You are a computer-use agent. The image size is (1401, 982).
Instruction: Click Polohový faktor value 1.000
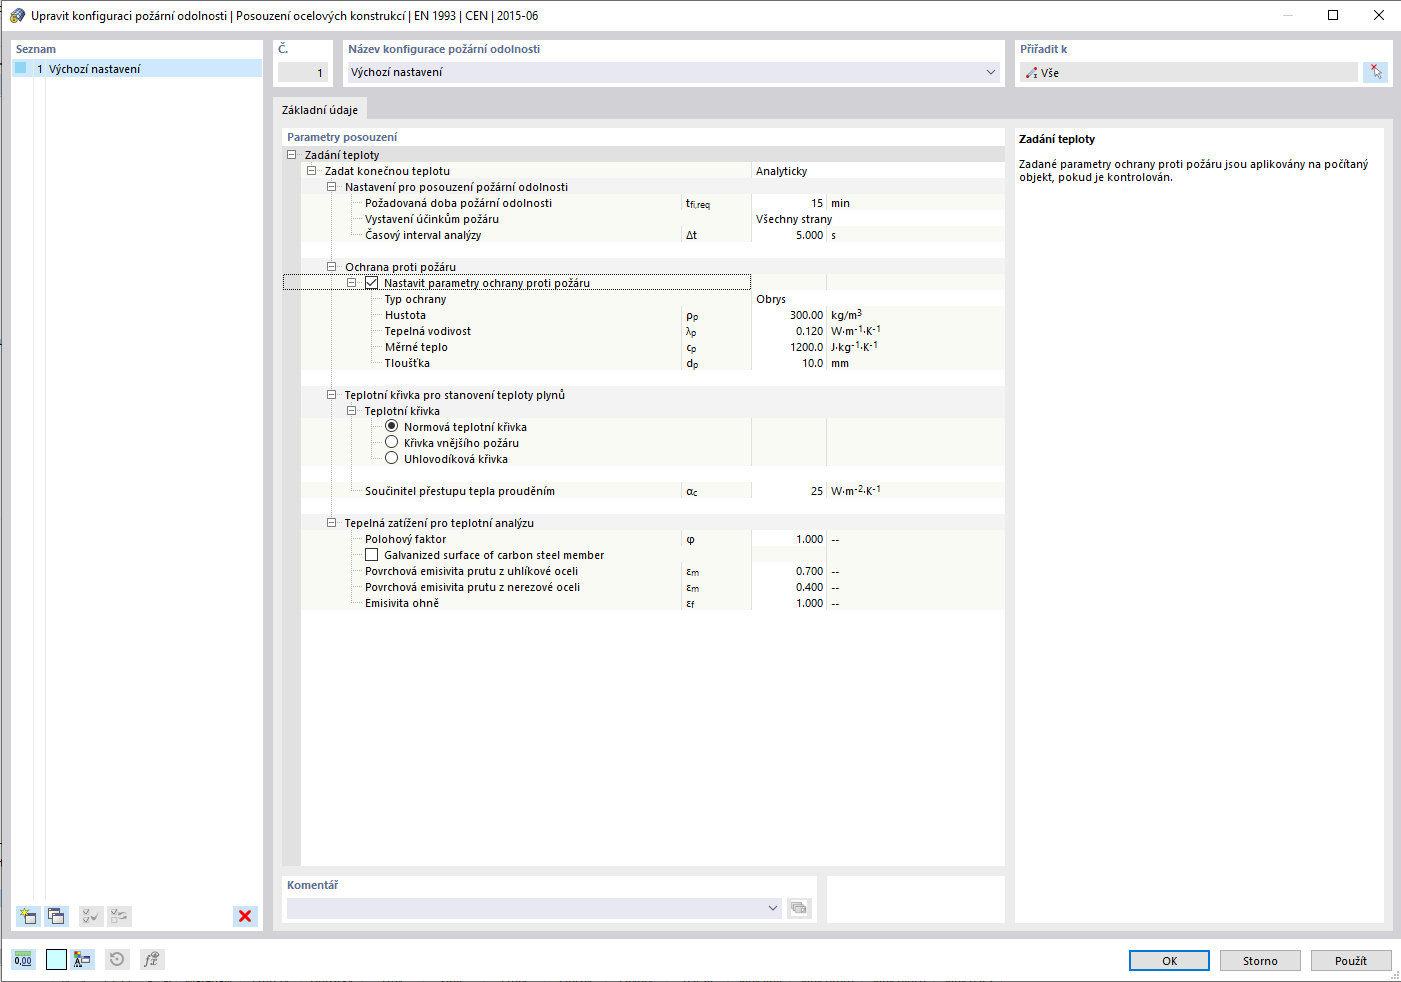[x=789, y=539]
